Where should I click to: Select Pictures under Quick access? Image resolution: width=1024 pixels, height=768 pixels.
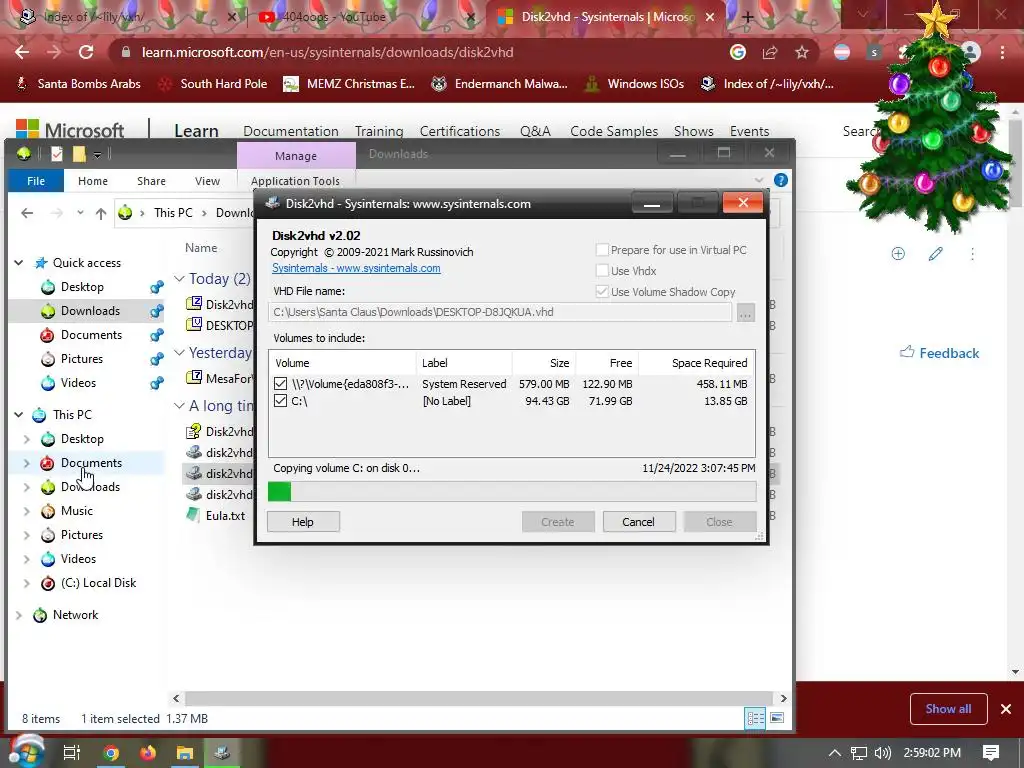tap(82, 359)
